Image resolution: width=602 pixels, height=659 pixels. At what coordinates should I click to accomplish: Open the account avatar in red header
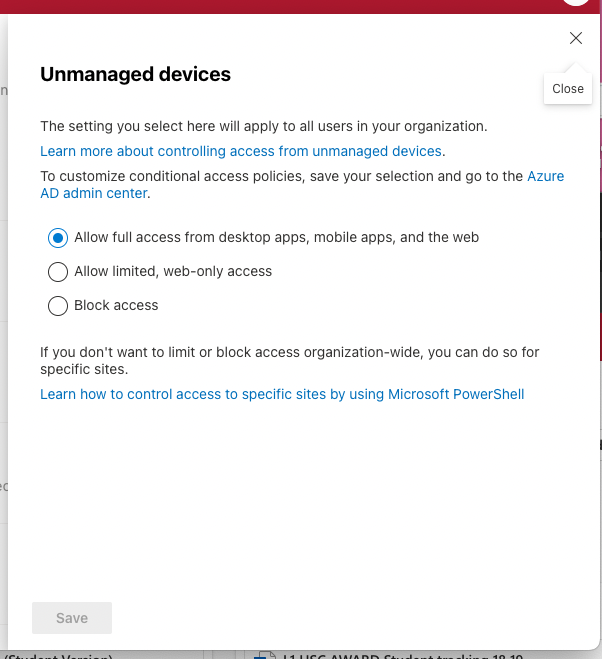[x=575, y=3]
